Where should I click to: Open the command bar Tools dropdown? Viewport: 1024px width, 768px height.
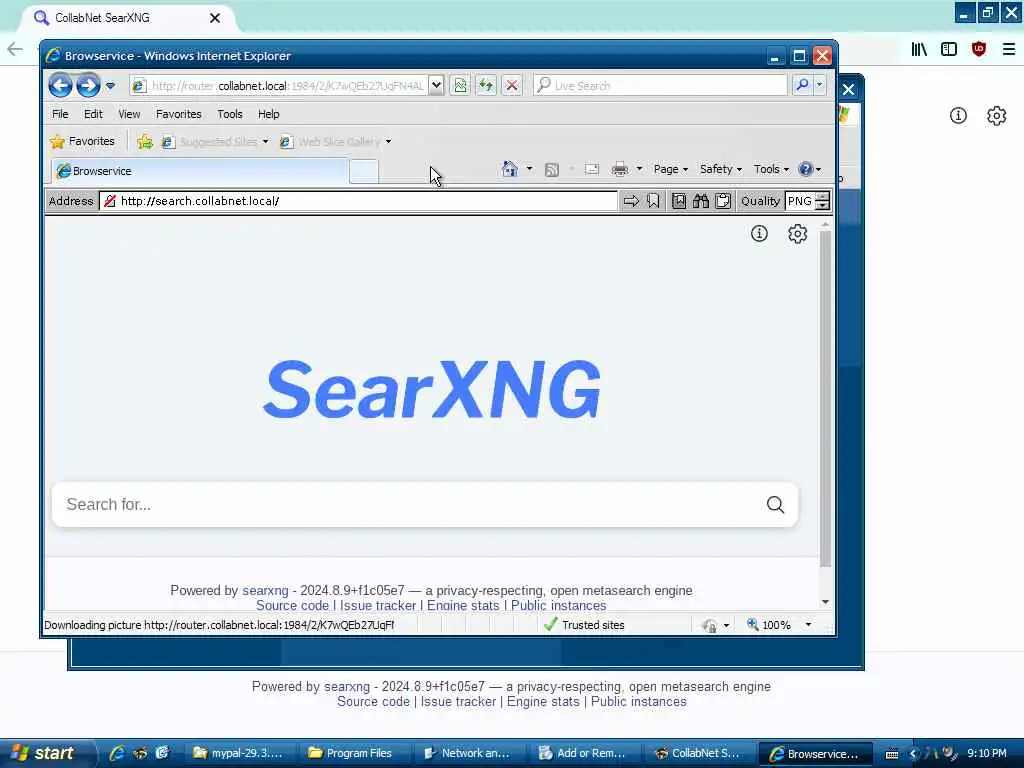[x=771, y=169]
